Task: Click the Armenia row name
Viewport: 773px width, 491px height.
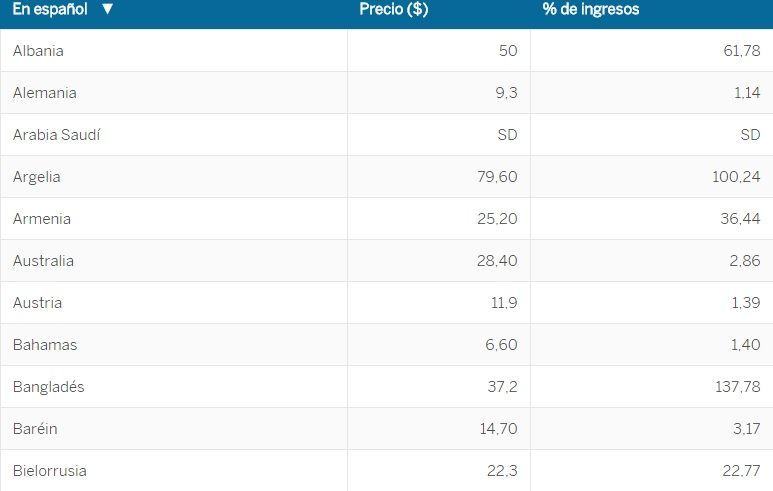Action: [x=42, y=219]
